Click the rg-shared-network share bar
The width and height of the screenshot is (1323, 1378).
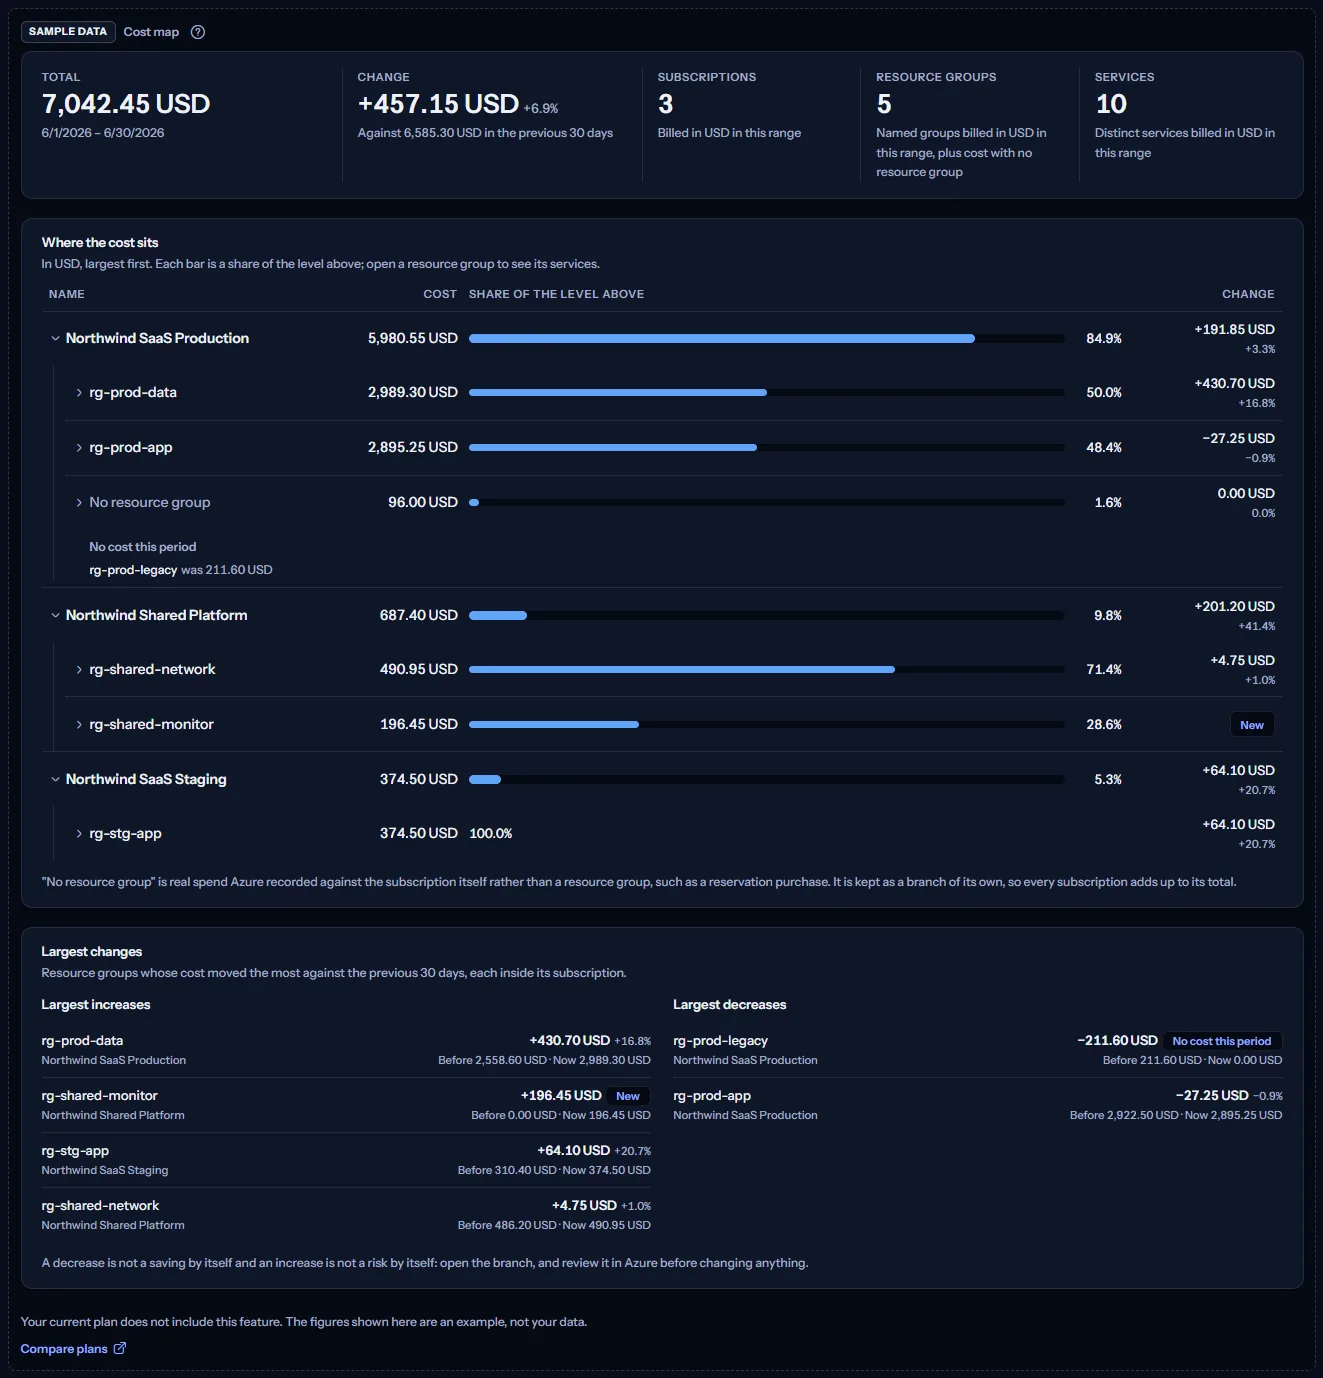point(766,670)
